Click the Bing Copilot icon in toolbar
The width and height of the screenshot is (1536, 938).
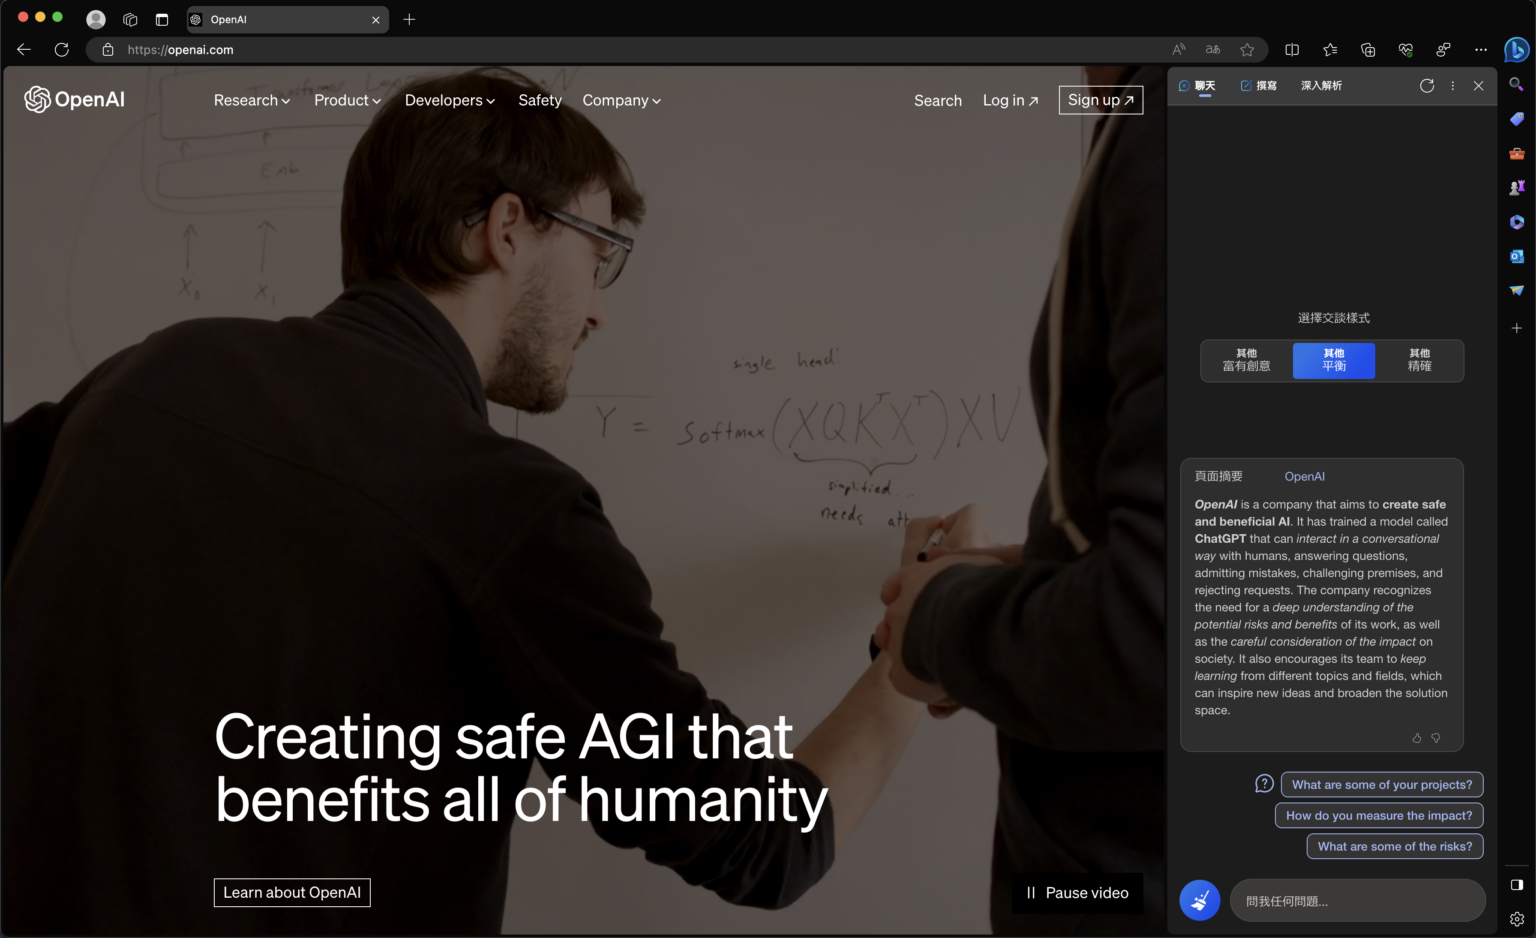[1516, 49]
